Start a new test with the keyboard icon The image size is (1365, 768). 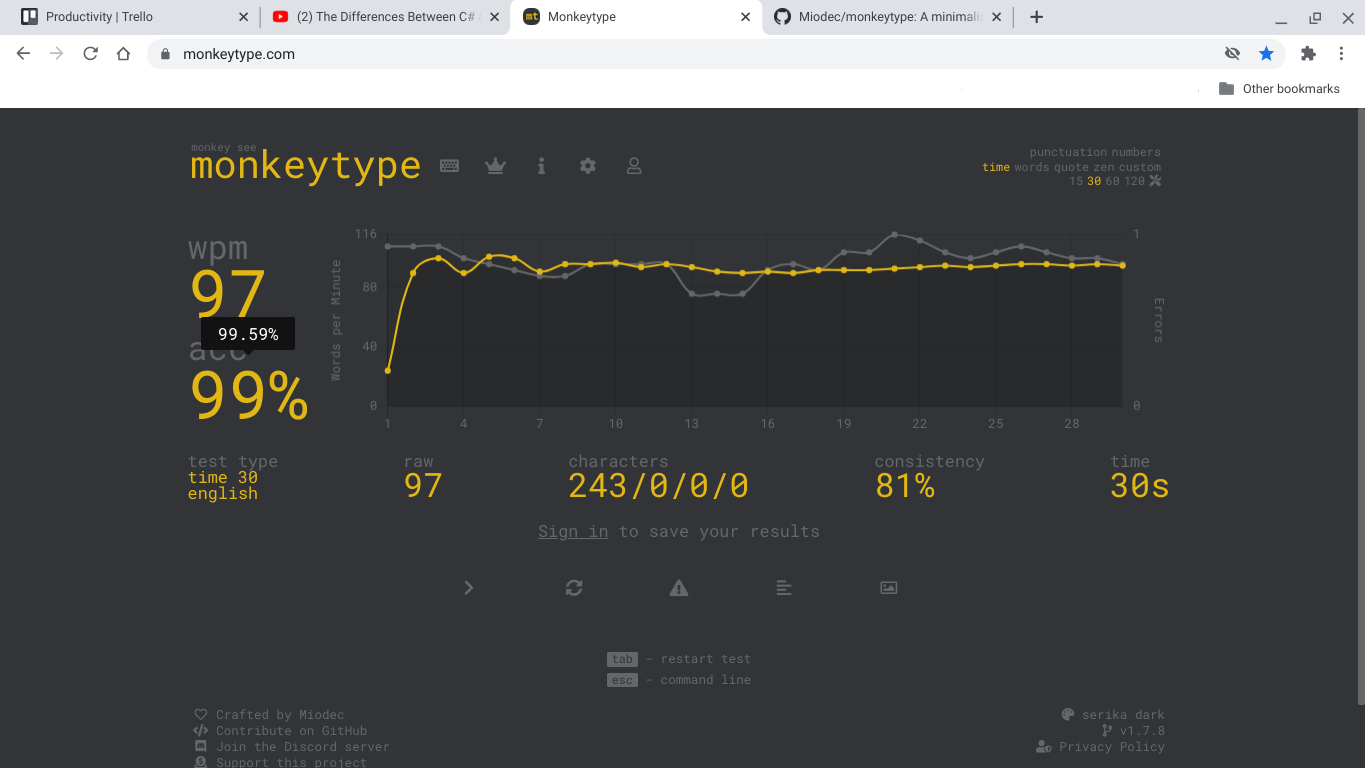tap(449, 166)
